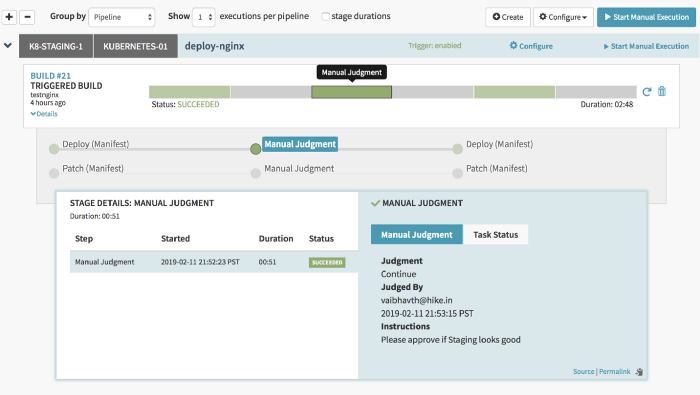
Task: Select the second Deploy (Manifest) stage dot
Action: 457,149
